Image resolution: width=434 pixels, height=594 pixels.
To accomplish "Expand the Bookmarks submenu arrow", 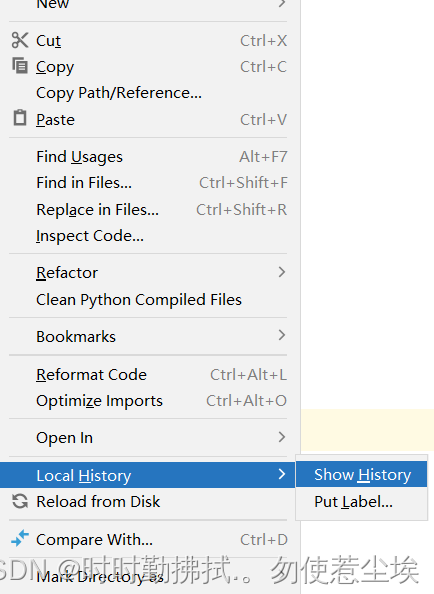I will 281,335.
